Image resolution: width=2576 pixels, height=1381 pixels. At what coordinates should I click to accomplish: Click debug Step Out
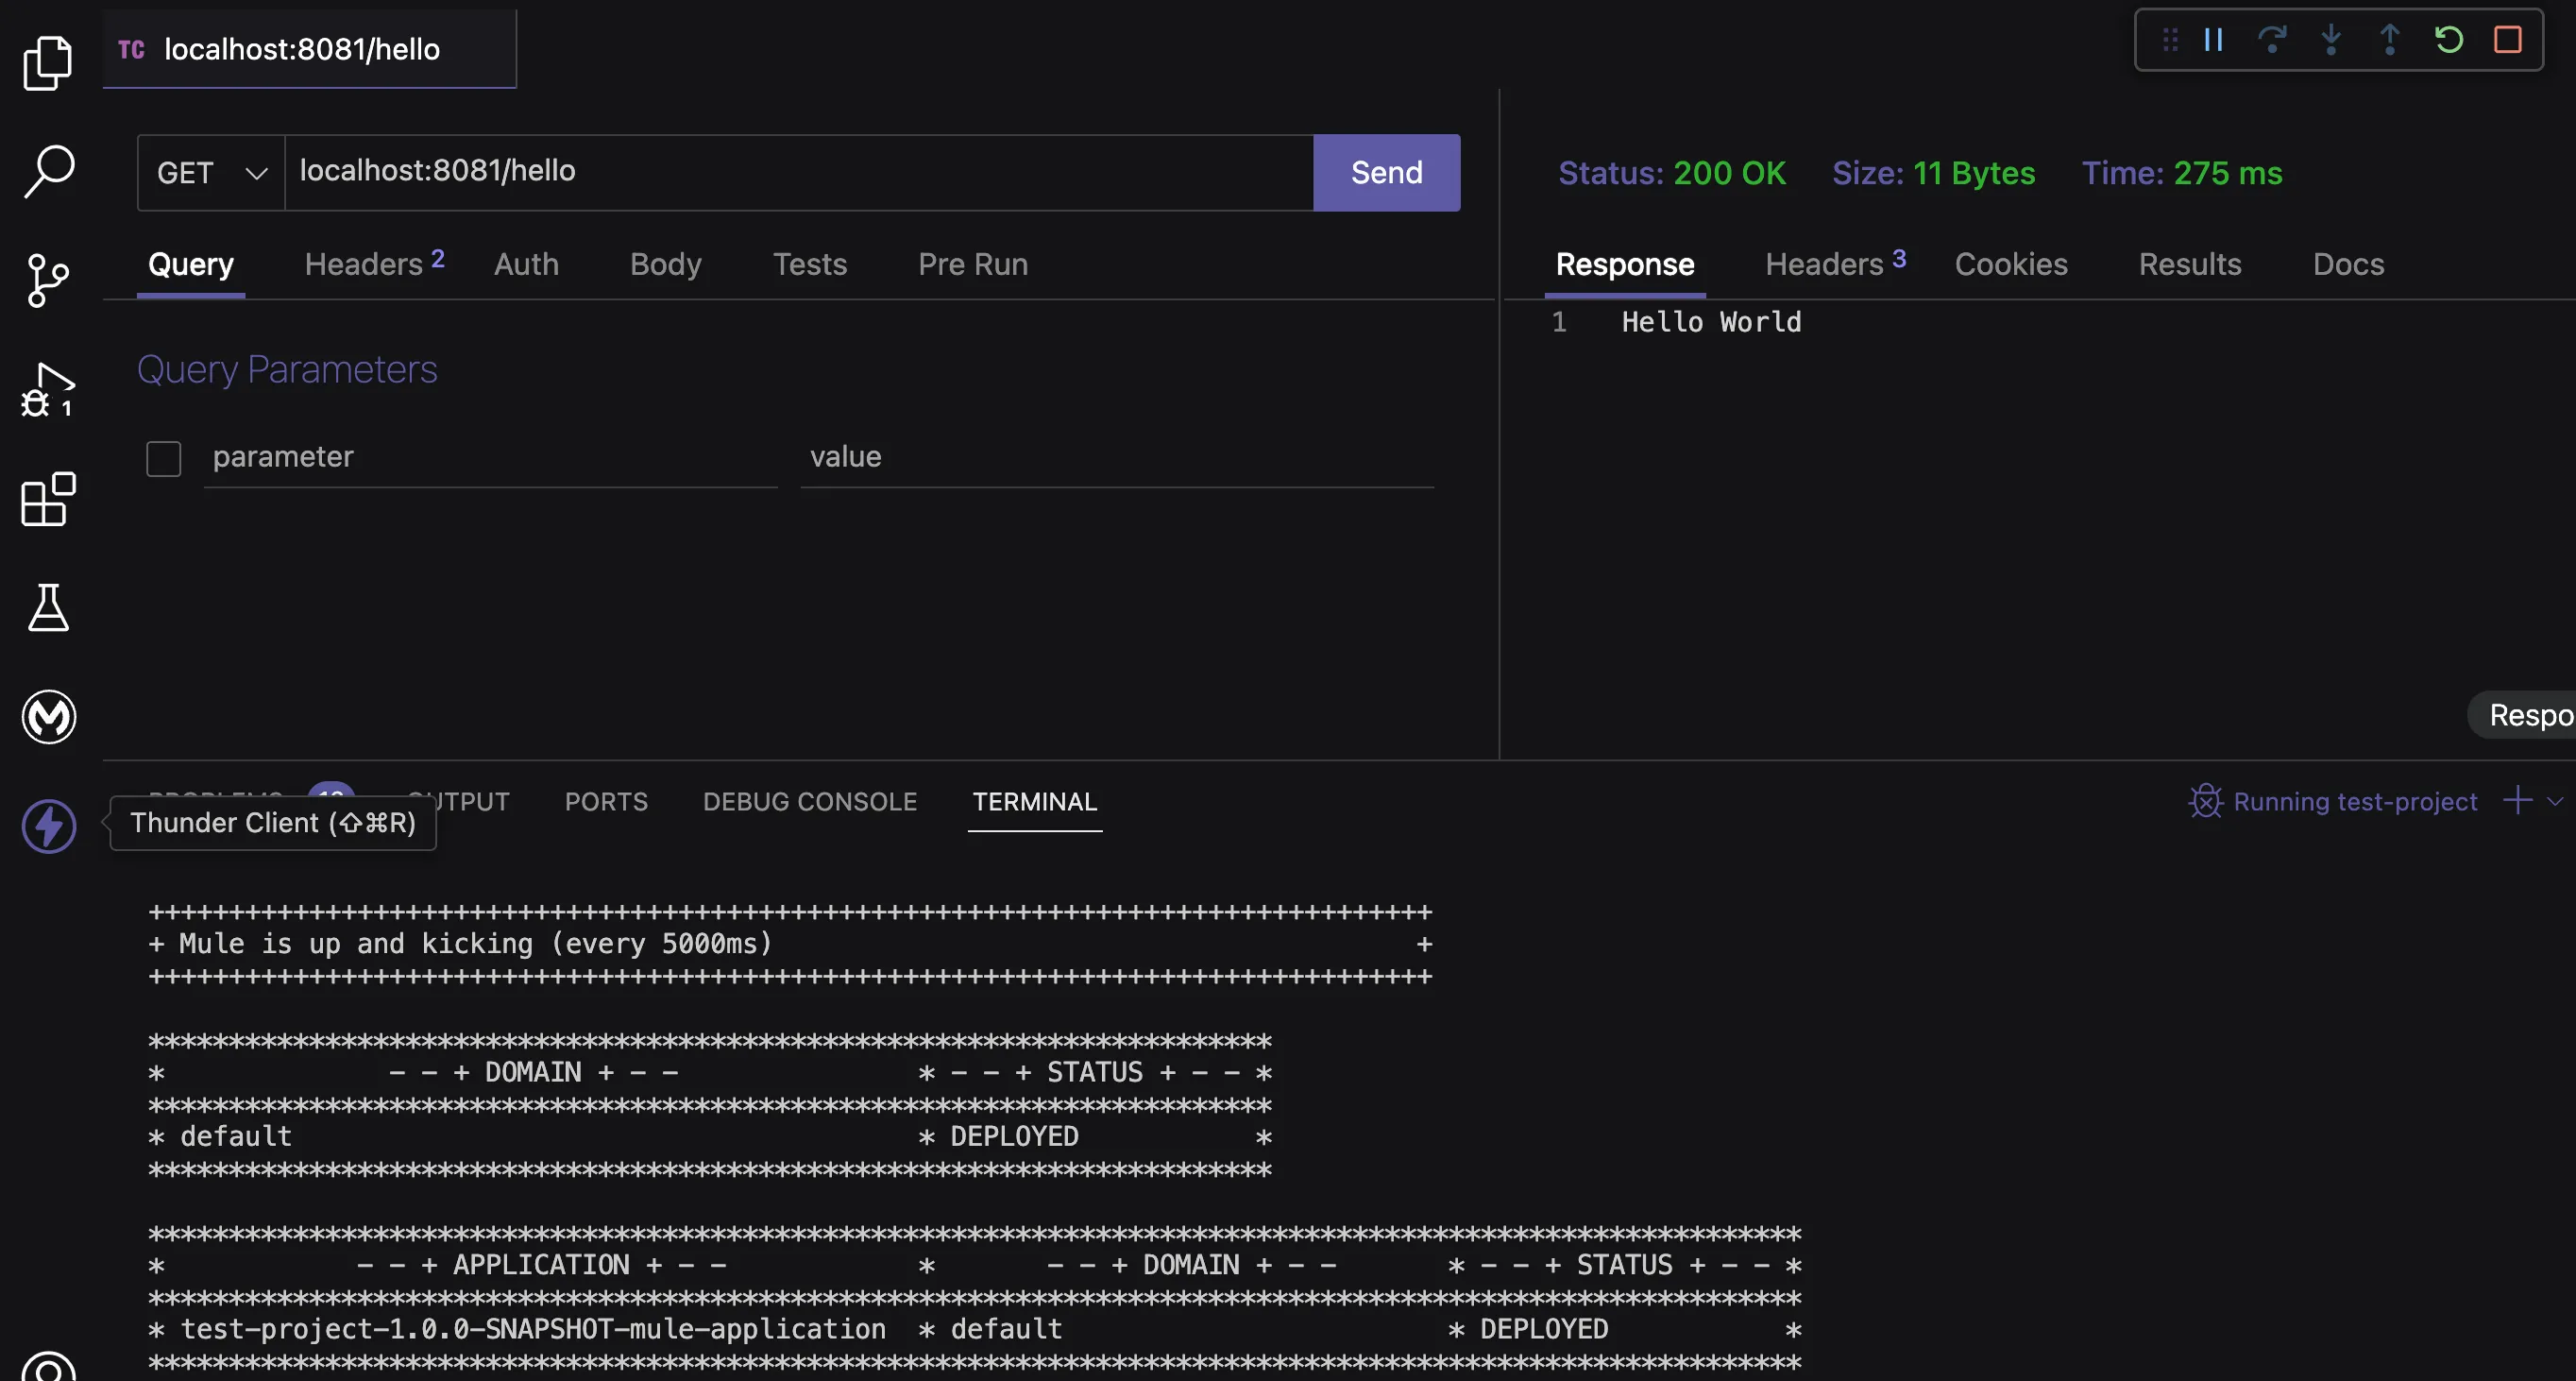(x=2390, y=40)
